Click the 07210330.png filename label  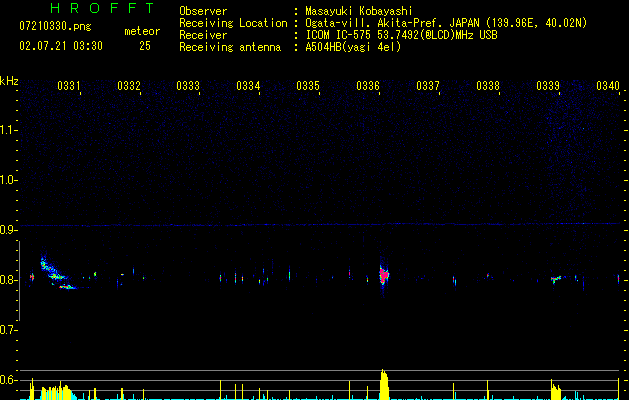click(55, 26)
